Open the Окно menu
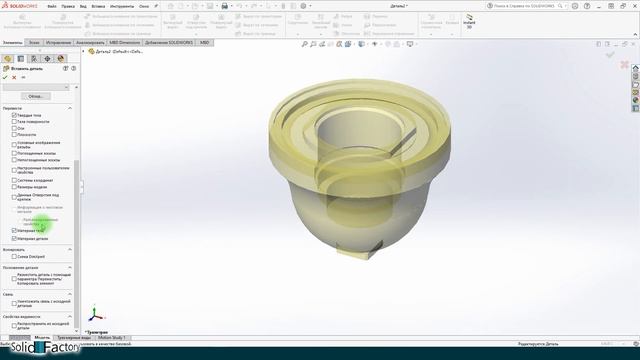Viewport: 640px width, 360px height. tap(144, 7)
